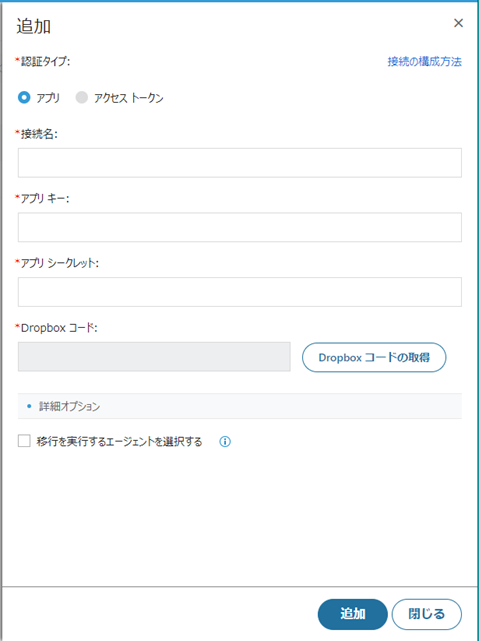Click the blue 追加 button
479x641 pixels.
[352, 614]
